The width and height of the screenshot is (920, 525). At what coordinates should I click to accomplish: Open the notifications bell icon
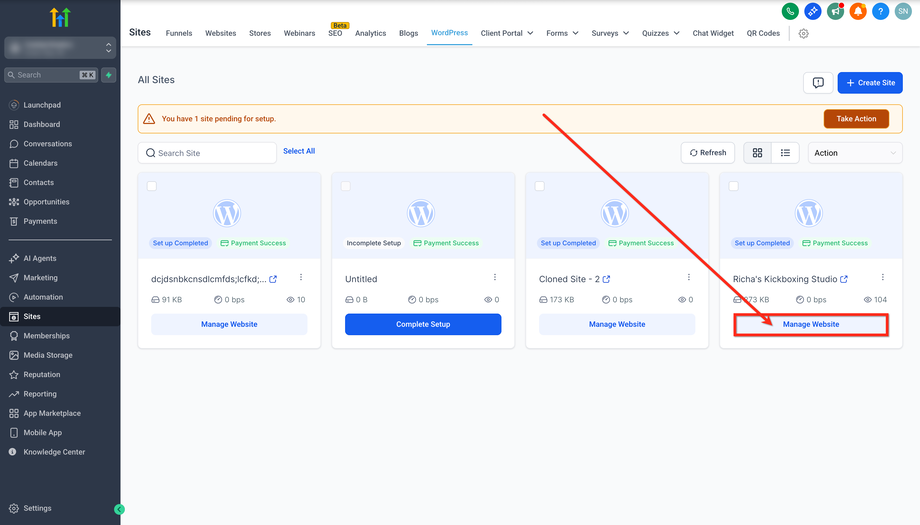(x=858, y=11)
